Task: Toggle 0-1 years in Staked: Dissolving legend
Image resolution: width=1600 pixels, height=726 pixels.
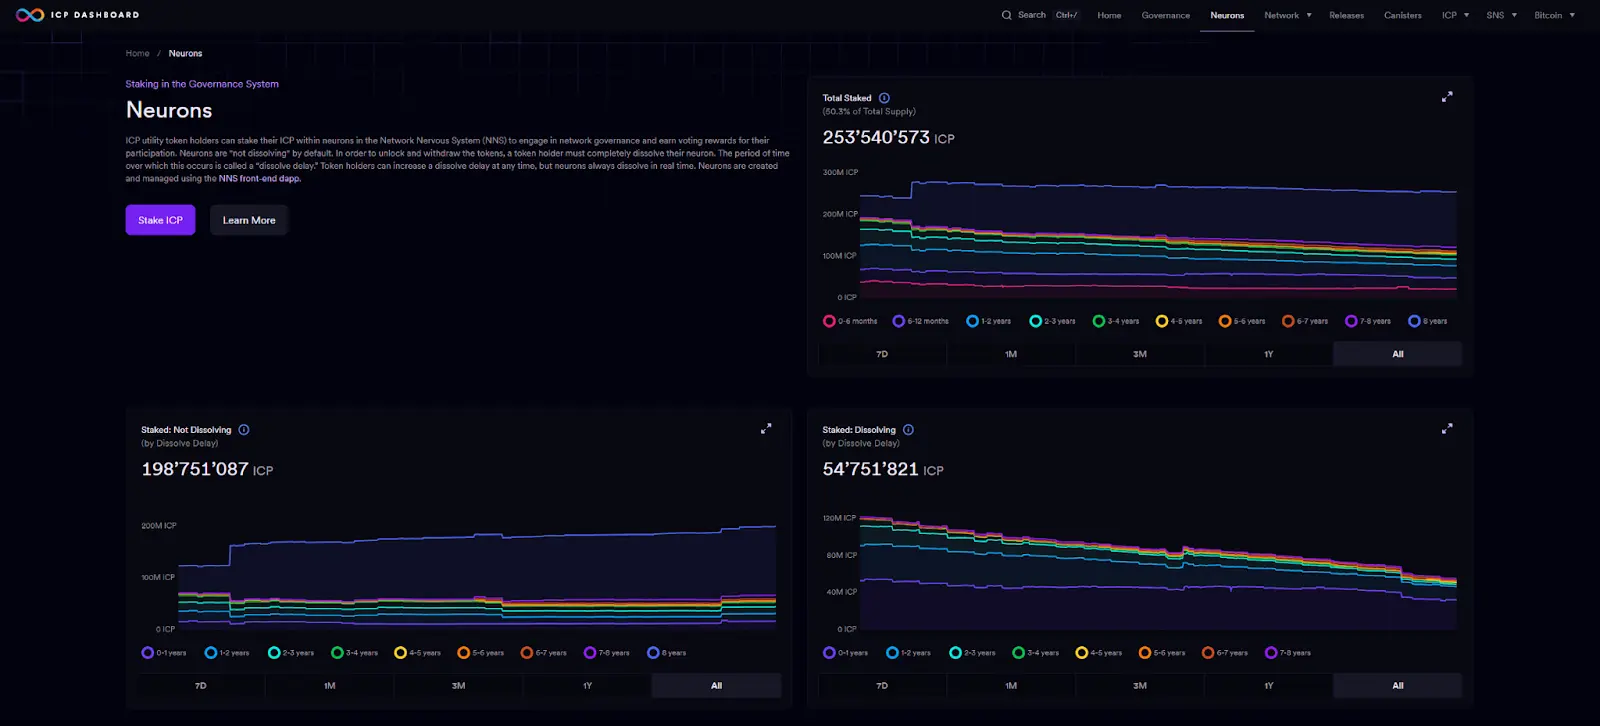Action: coord(845,653)
